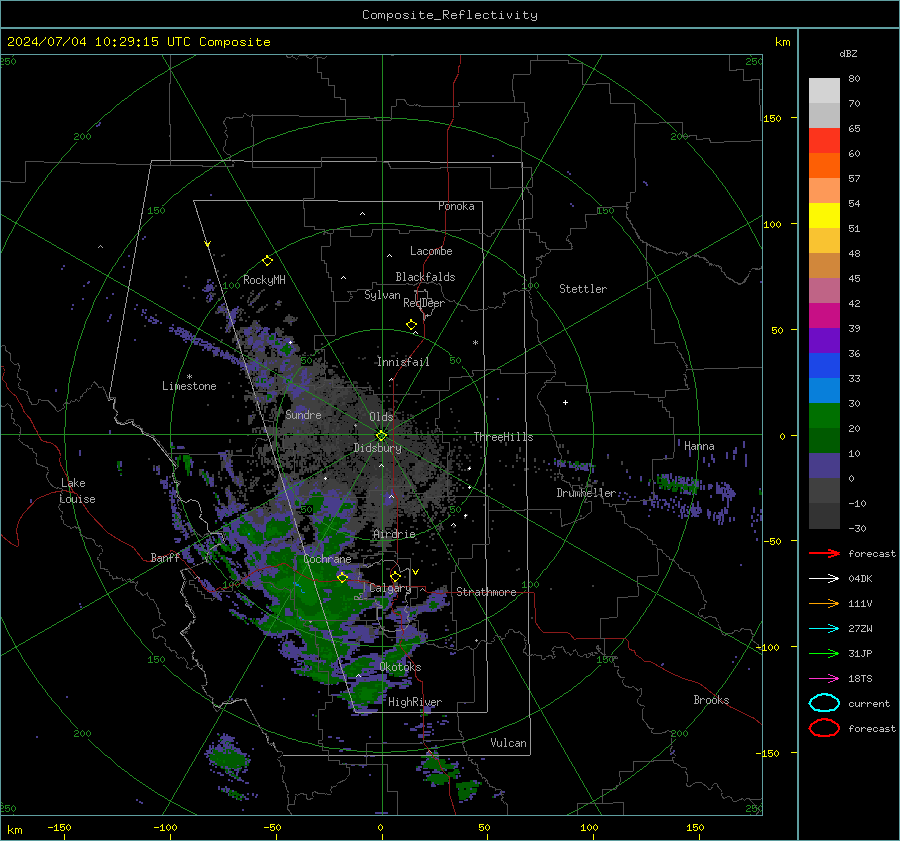The width and height of the screenshot is (900, 841).
Task: Click the HighRiver town label
Action: pos(414,703)
